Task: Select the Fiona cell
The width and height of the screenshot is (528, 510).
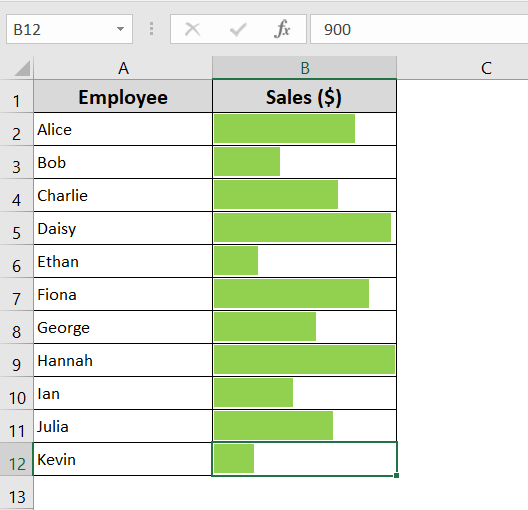Action: pos(123,294)
